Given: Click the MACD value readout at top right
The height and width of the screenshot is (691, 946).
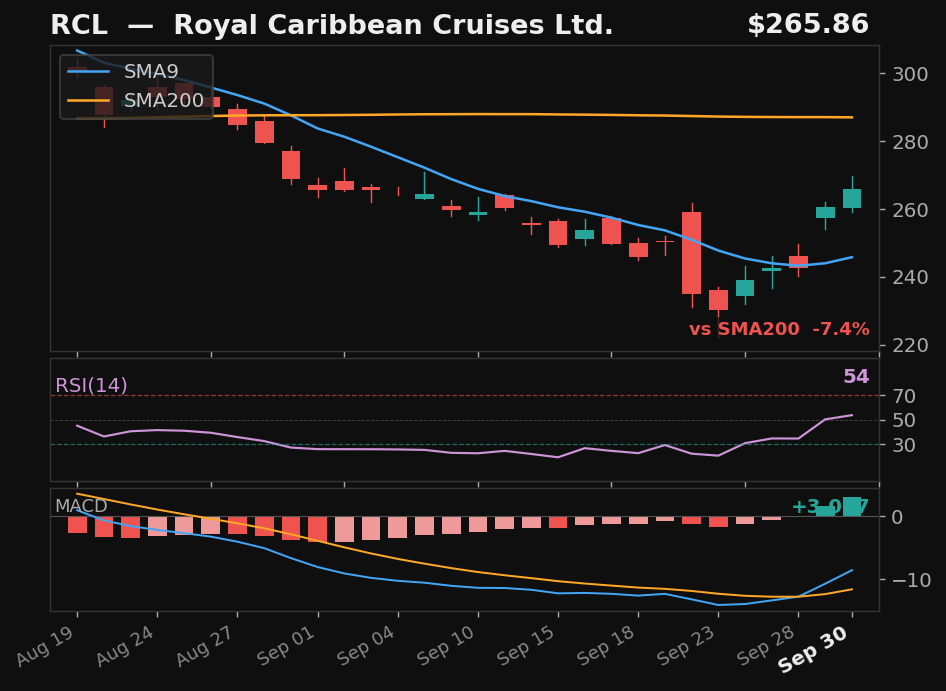Looking at the screenshot, I should pyautogui.click(x=830, y=507).
